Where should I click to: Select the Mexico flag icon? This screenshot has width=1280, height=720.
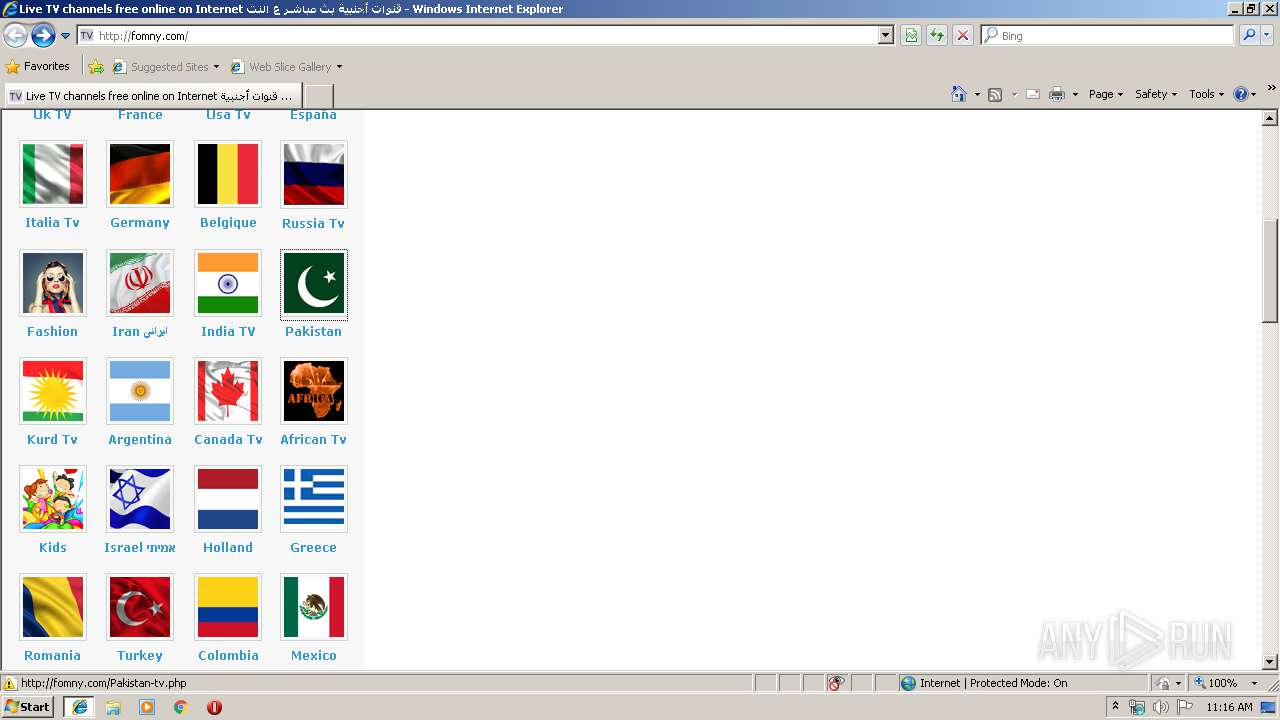[314, 607]
